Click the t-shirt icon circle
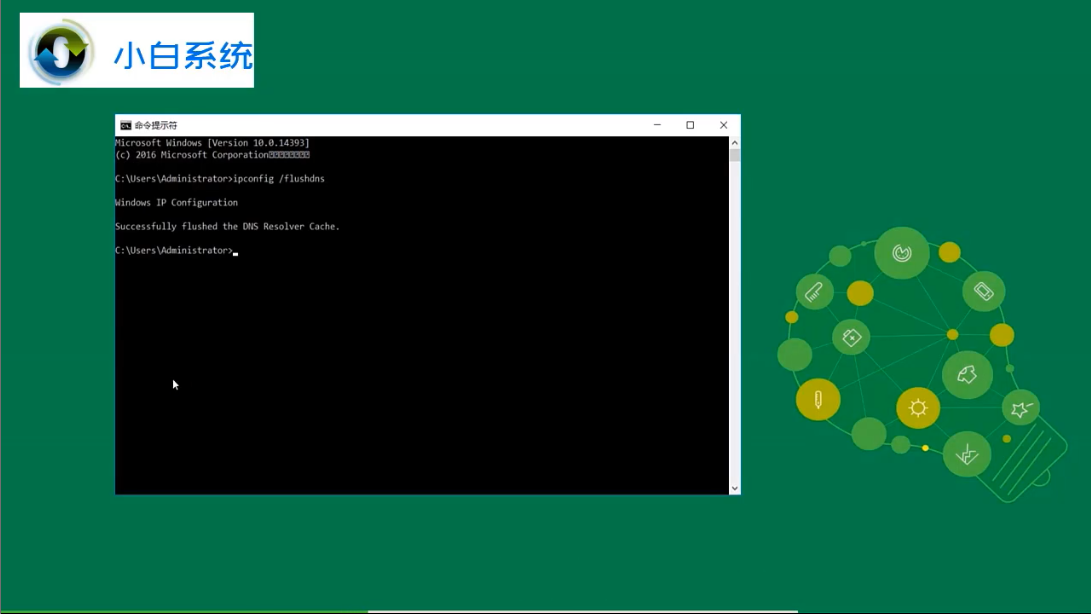 click(x=967, y=375)
